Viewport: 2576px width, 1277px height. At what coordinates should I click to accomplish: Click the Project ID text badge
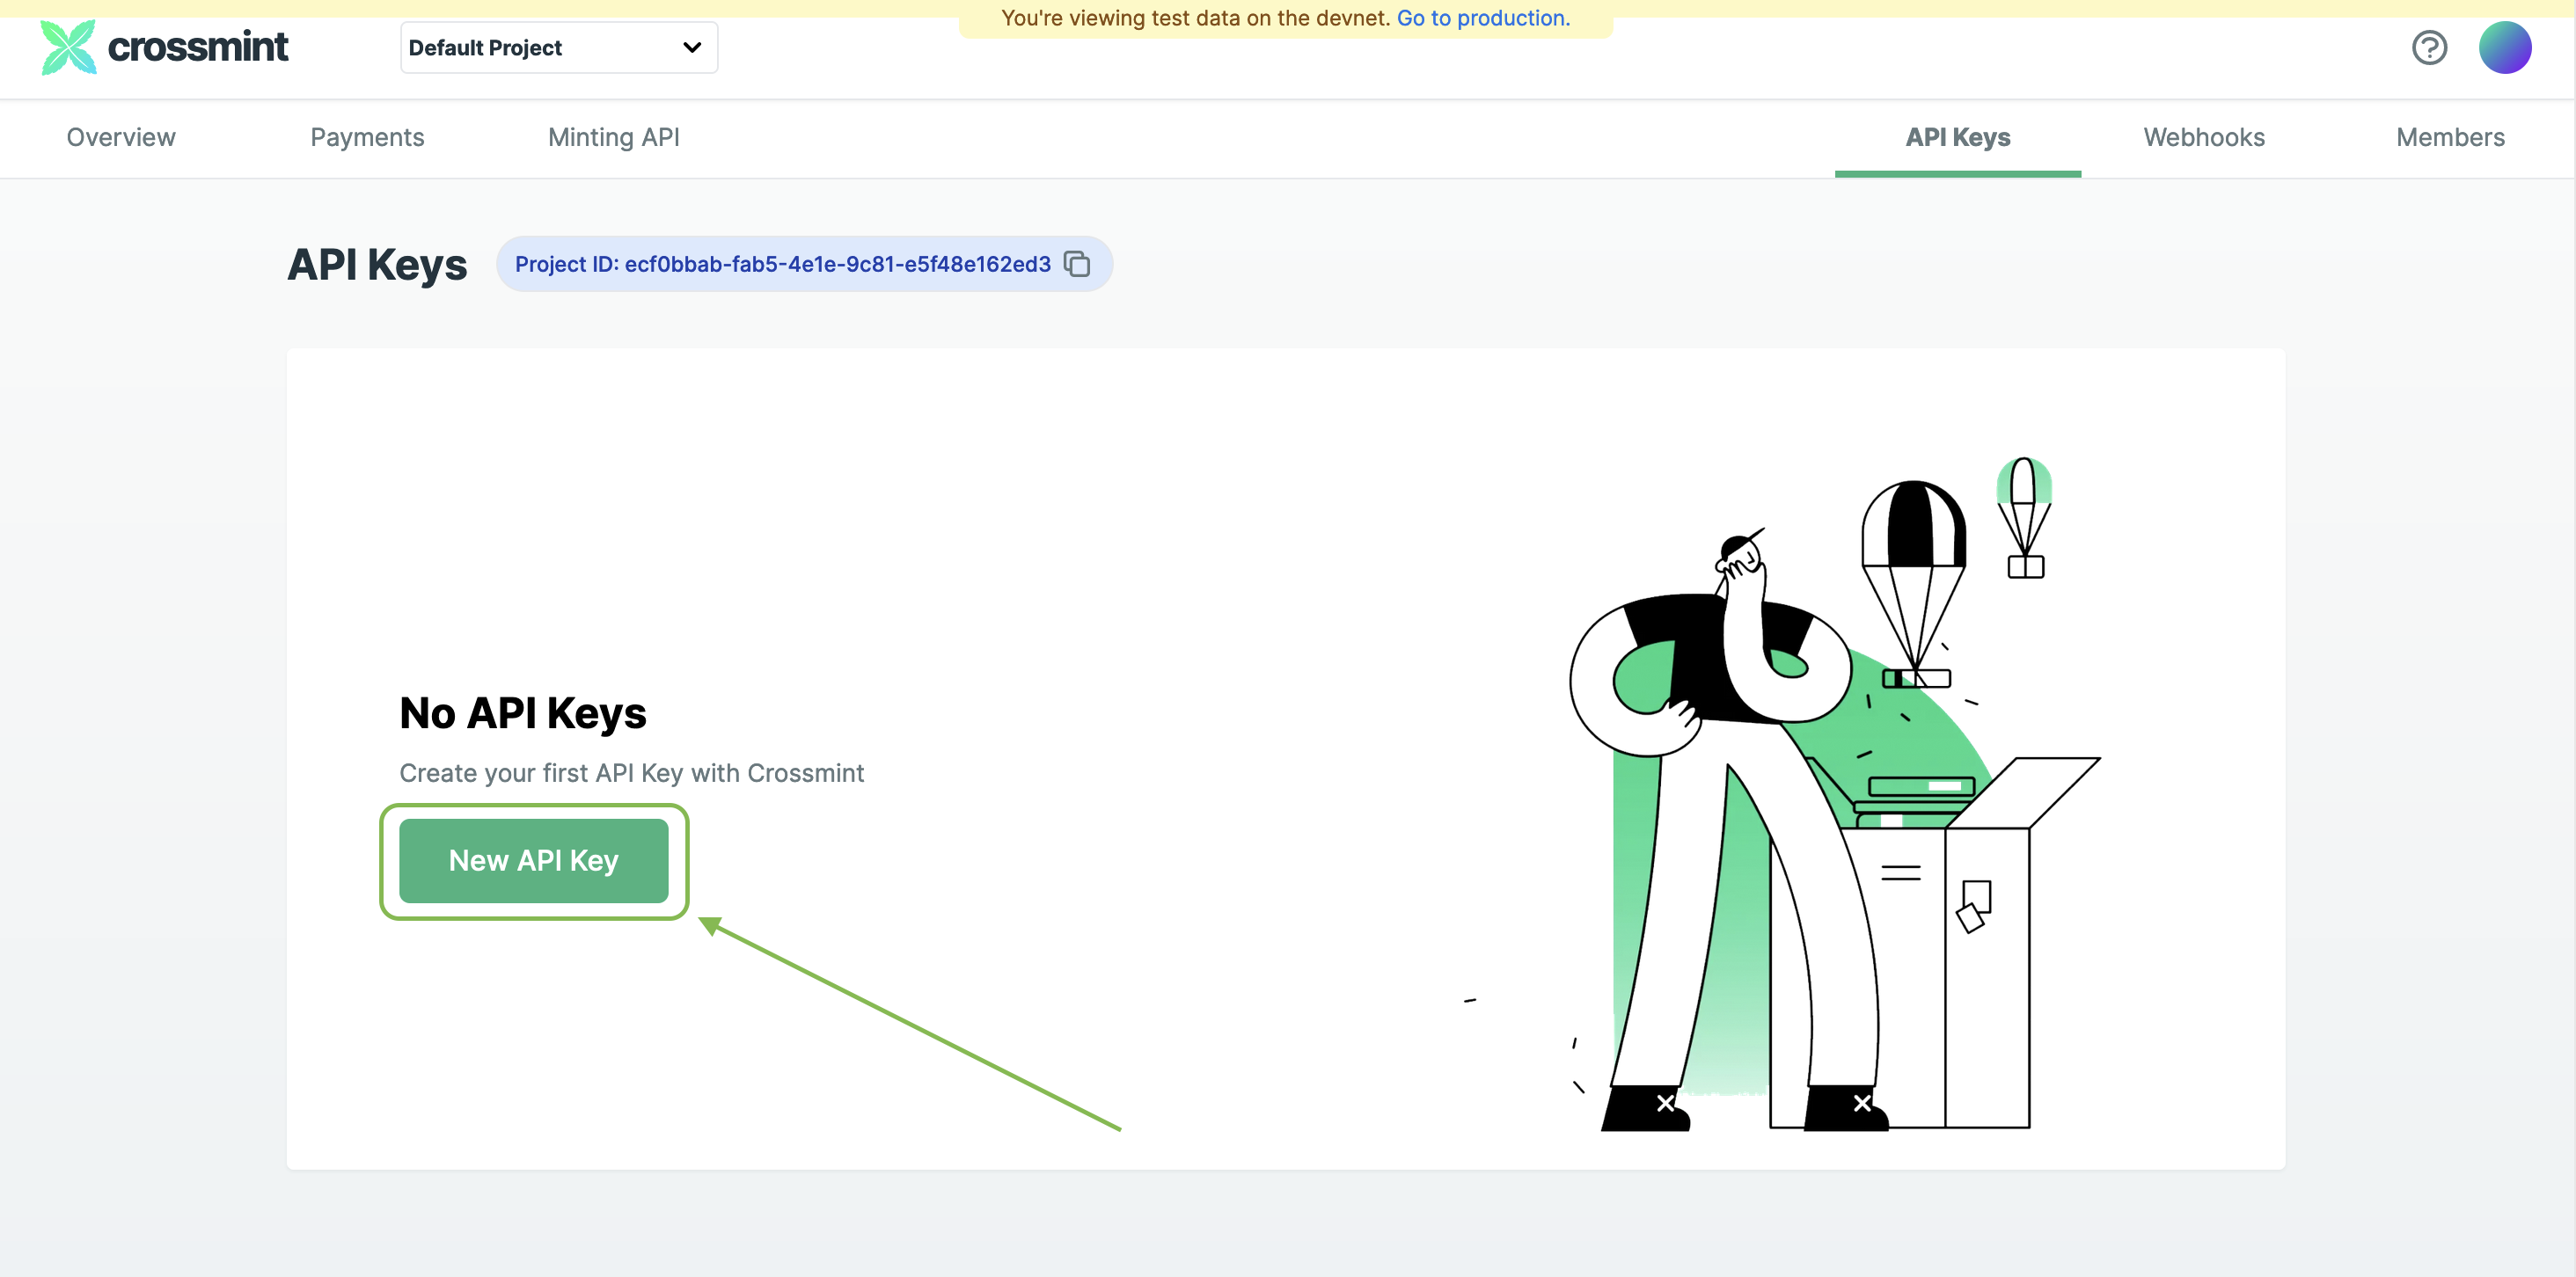tap(782, 264)
